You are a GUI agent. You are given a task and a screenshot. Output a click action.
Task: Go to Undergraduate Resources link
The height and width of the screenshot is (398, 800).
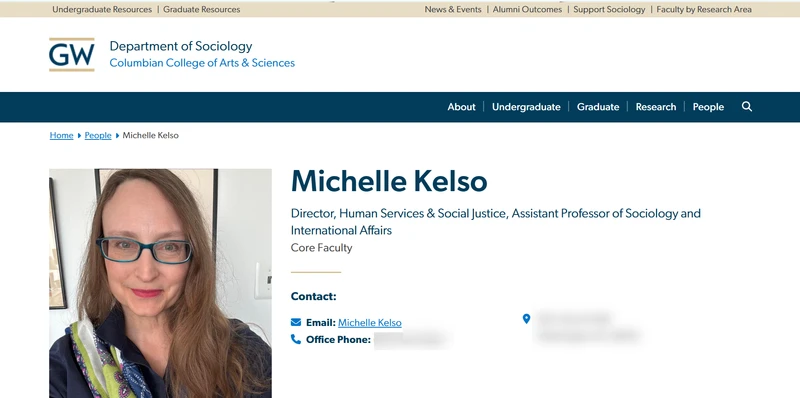pyautogui.click(x=102, y=9)
